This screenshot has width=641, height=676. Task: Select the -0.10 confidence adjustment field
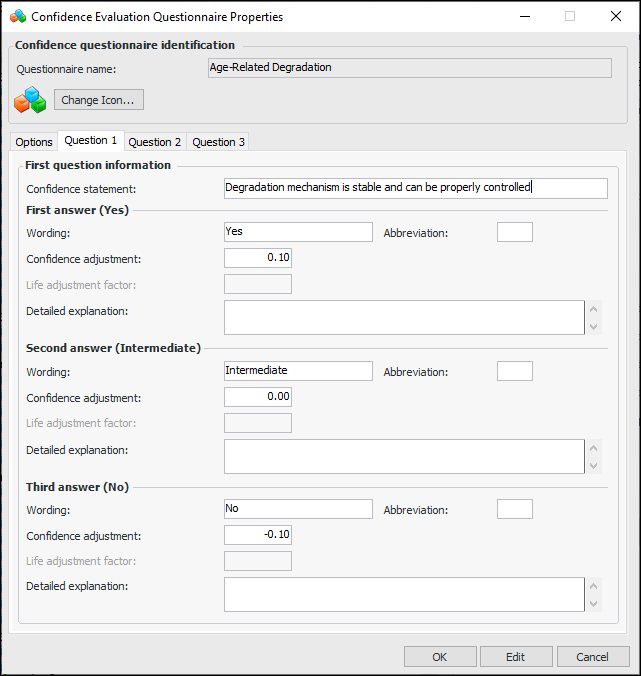point(258,535)
